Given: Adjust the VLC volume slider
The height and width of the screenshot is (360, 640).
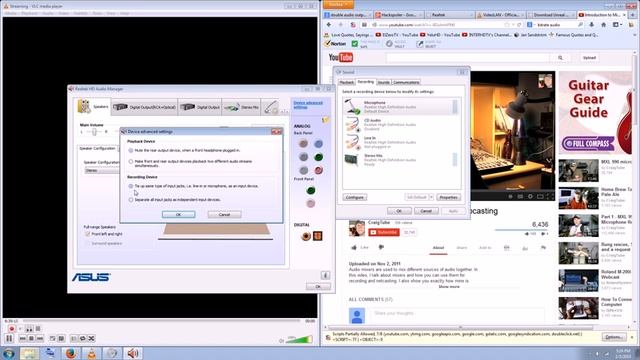Looking at the screenshot, I should [x=299, y=339].
